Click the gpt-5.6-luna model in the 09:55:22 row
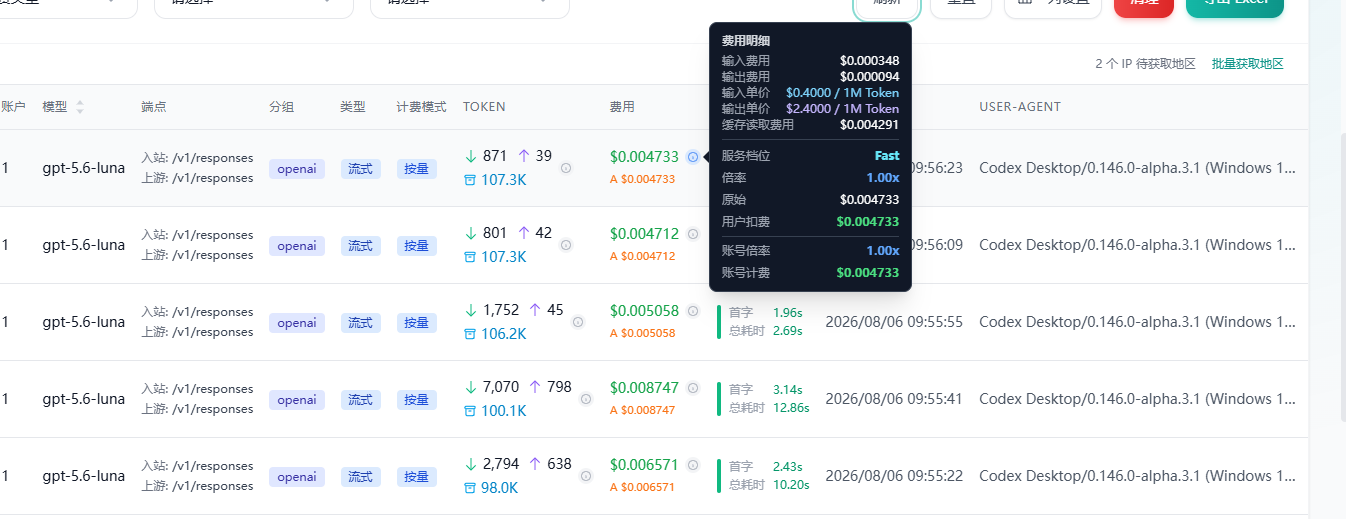 click(84, 476)
